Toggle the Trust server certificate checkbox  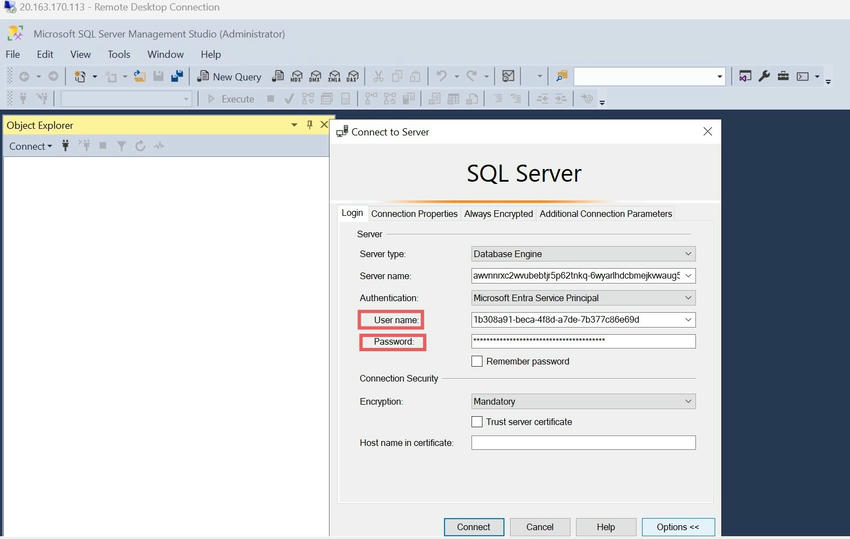[x=477, y=421]
